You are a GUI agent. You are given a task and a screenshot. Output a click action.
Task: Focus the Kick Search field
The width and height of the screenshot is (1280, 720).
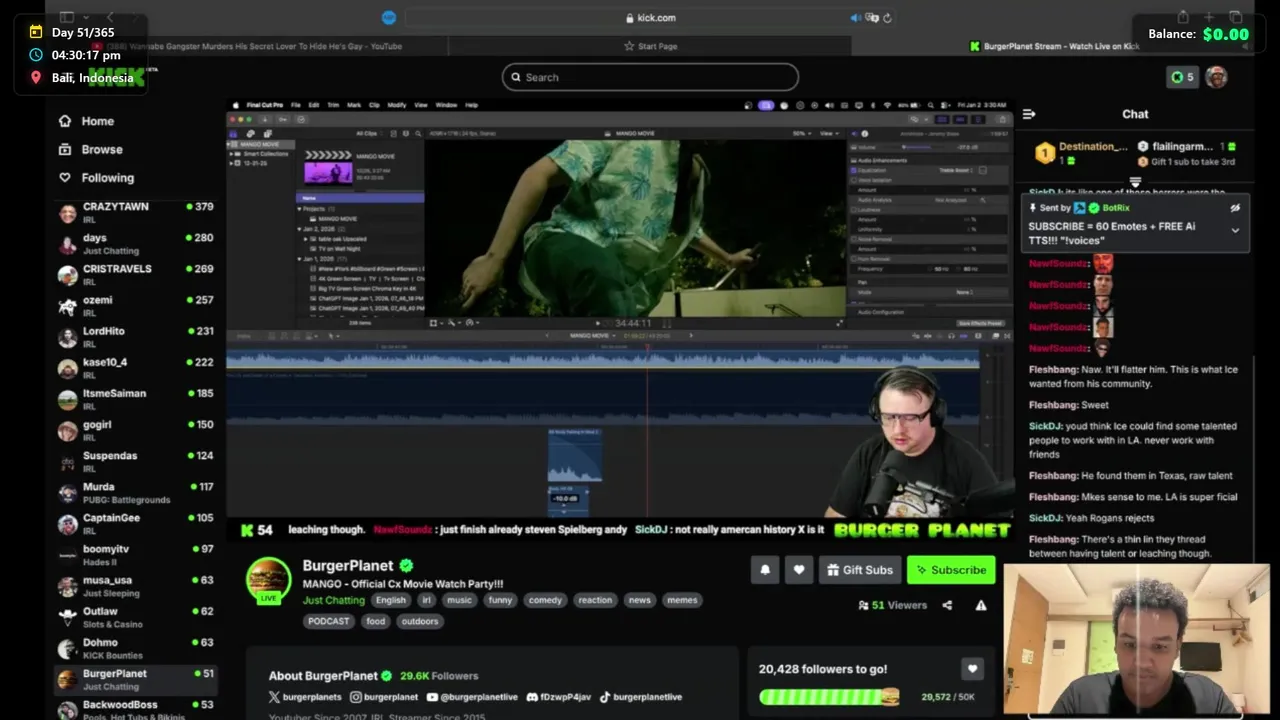650,77
